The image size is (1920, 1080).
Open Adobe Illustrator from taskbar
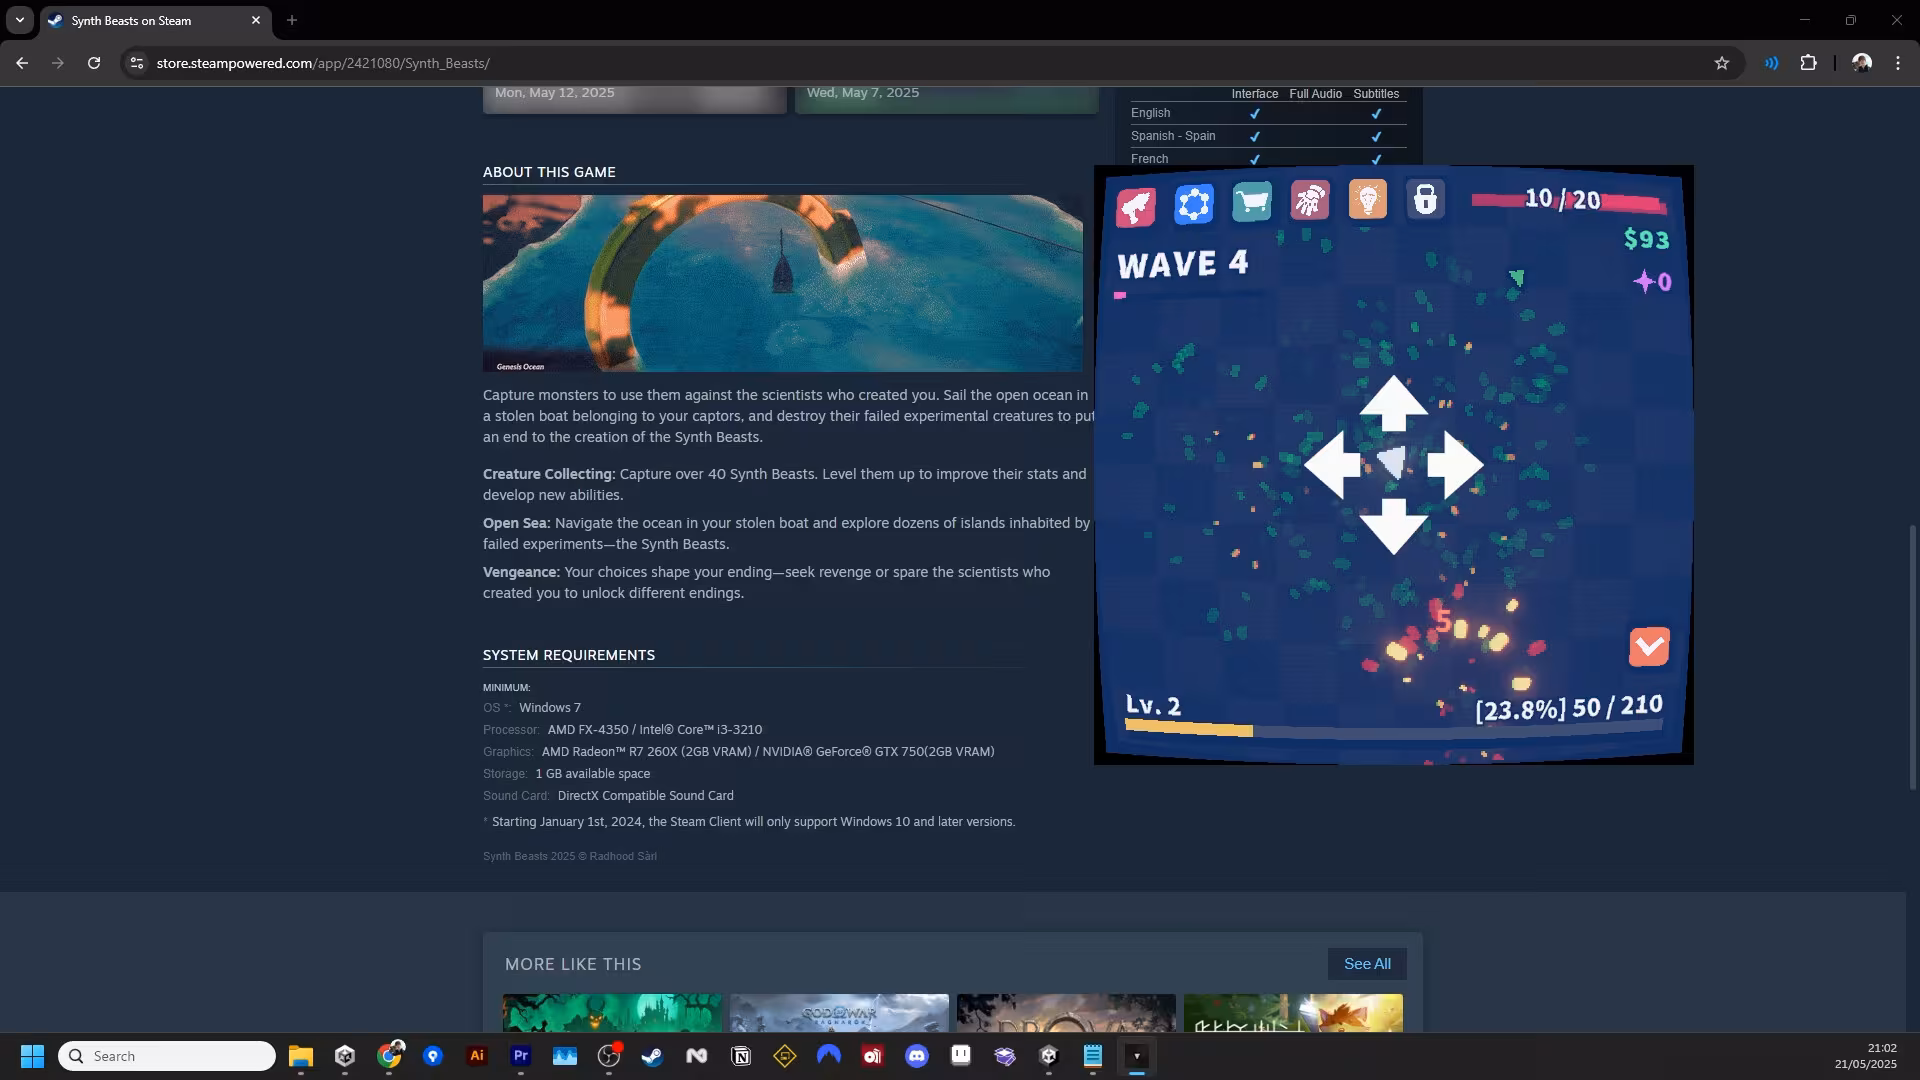477,1056
